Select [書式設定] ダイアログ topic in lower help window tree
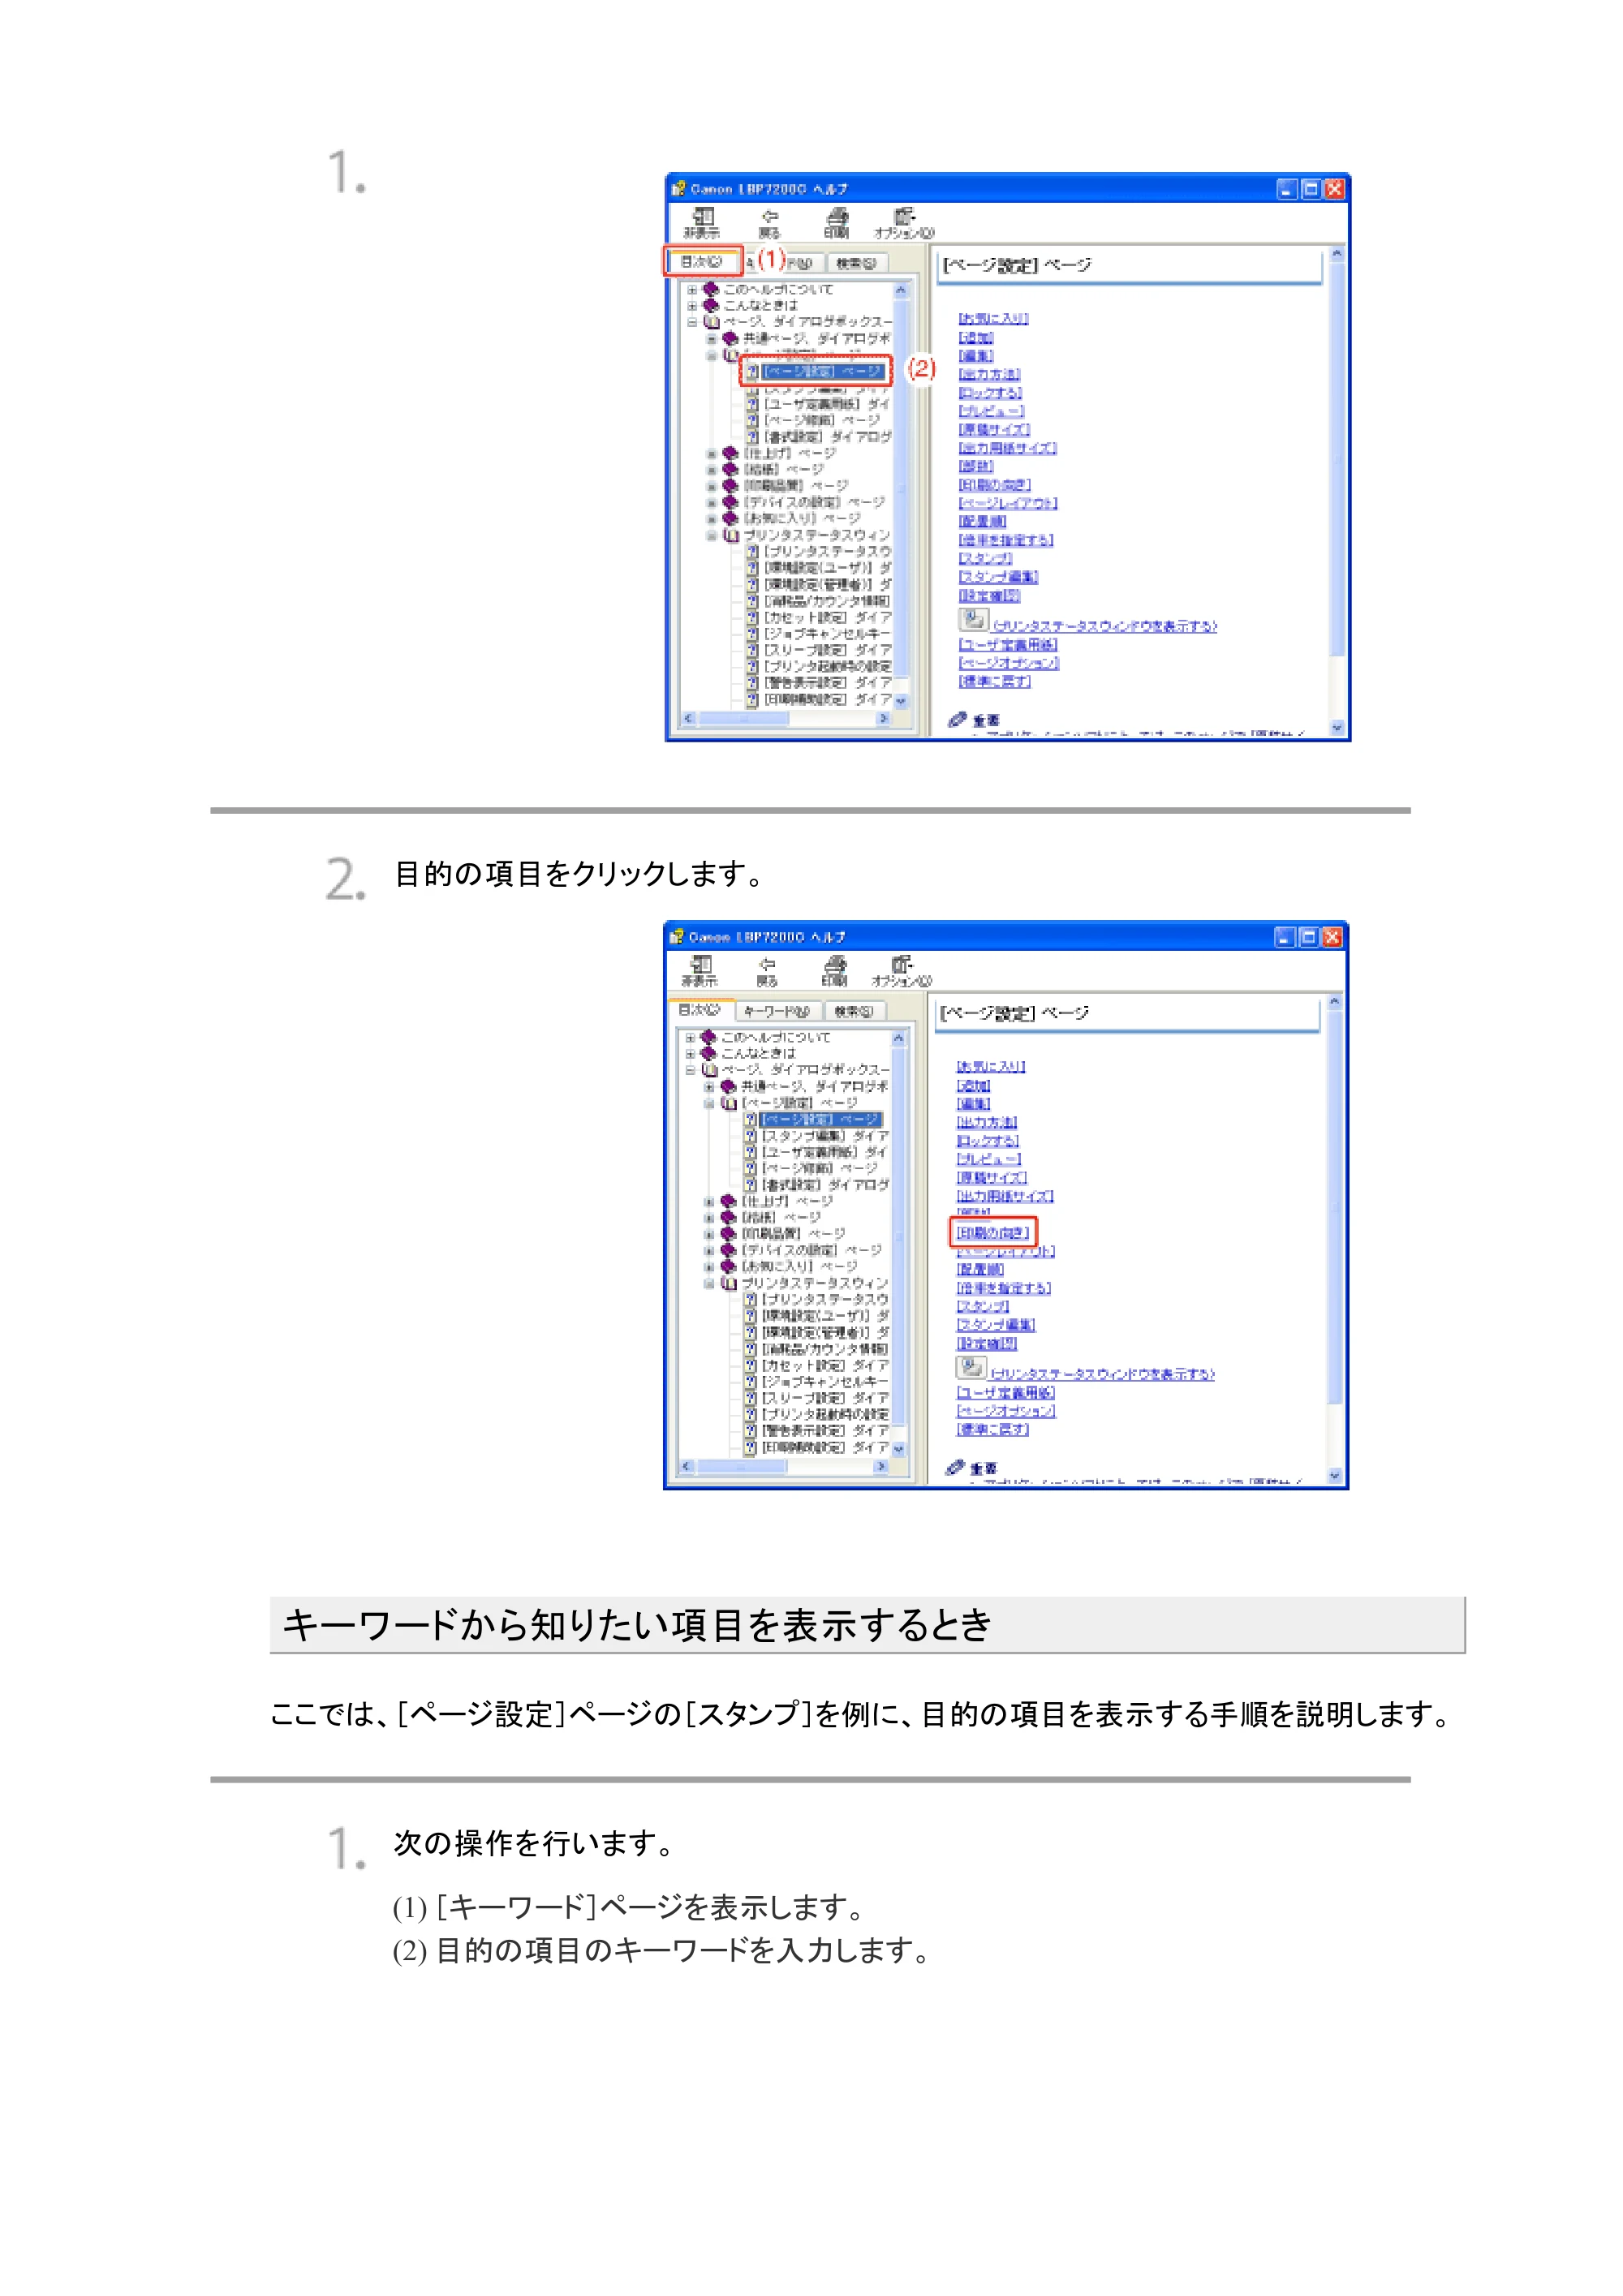Image resolution: width=1623 pixels, height=2296 pixels. click(825, 1185)
